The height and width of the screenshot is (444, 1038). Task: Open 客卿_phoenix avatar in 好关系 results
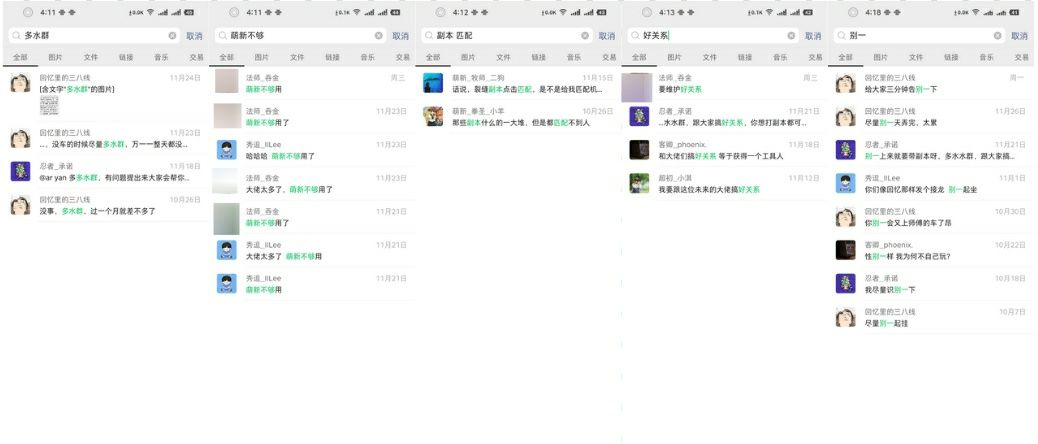(639, 150)
